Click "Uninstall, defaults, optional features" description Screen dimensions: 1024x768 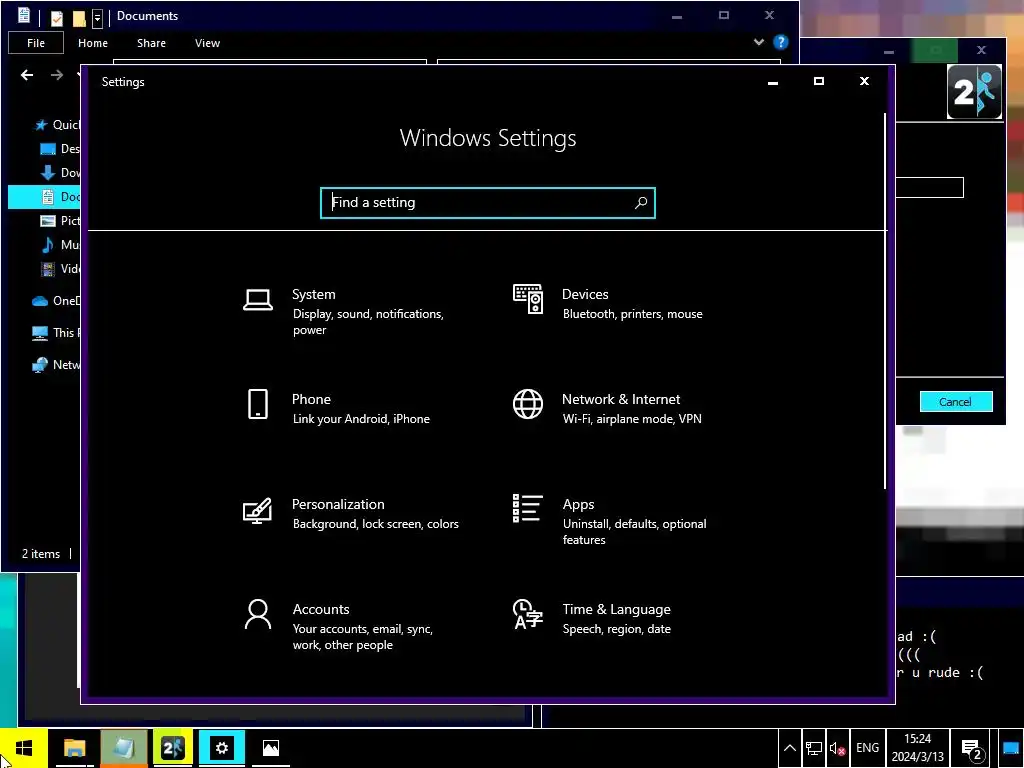[x=635, y=532]
